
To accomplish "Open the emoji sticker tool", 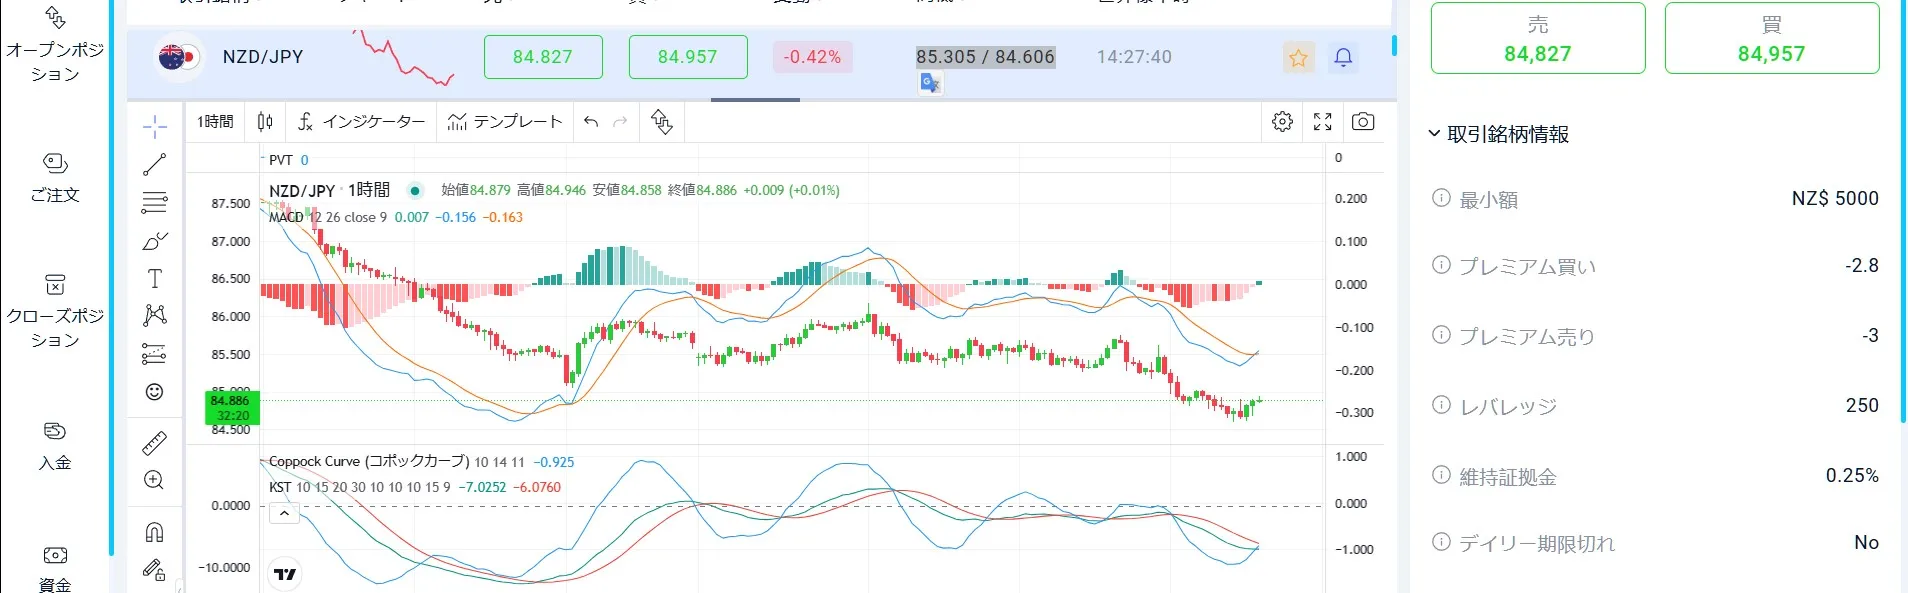I will [x=155, y=392].
